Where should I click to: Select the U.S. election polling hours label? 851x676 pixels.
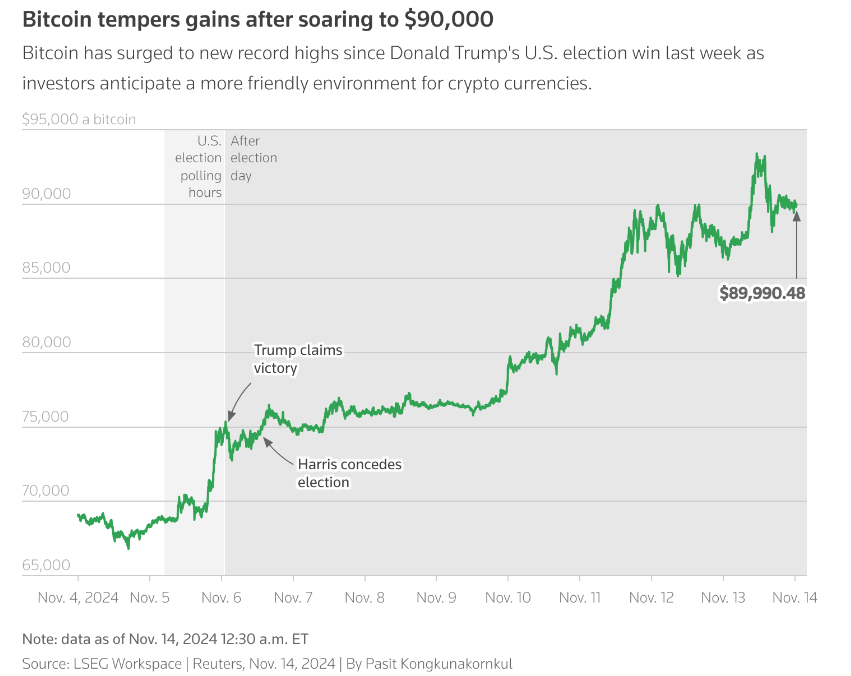coord(198,167)
